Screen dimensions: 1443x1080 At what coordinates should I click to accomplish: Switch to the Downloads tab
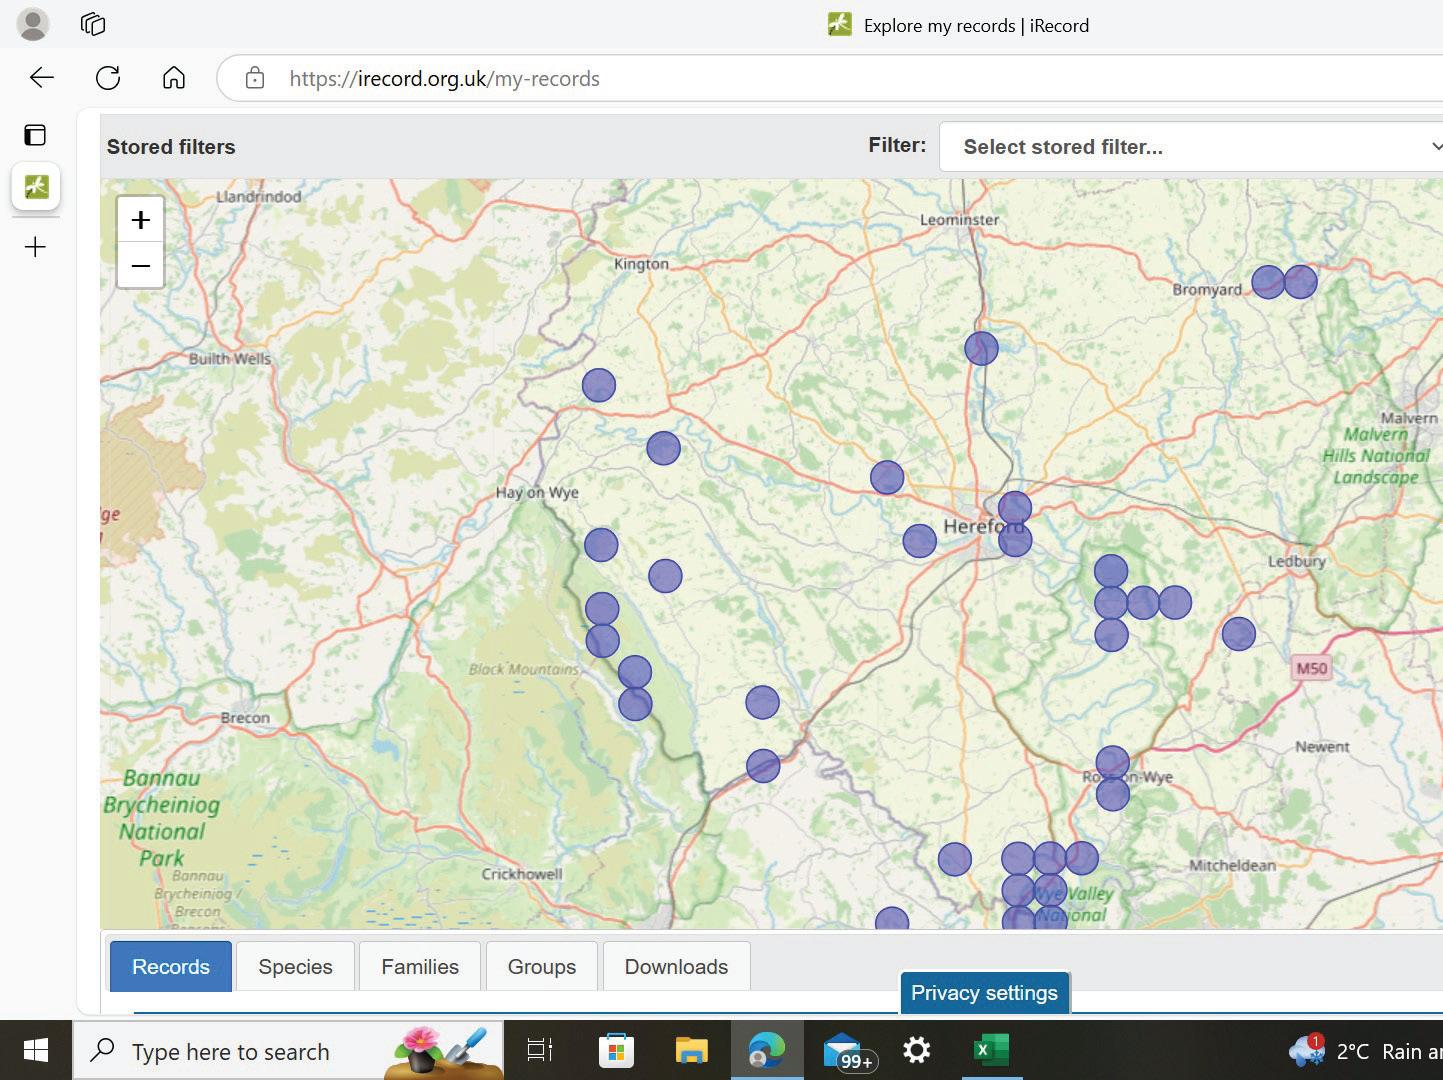click(x=676, y=966)
